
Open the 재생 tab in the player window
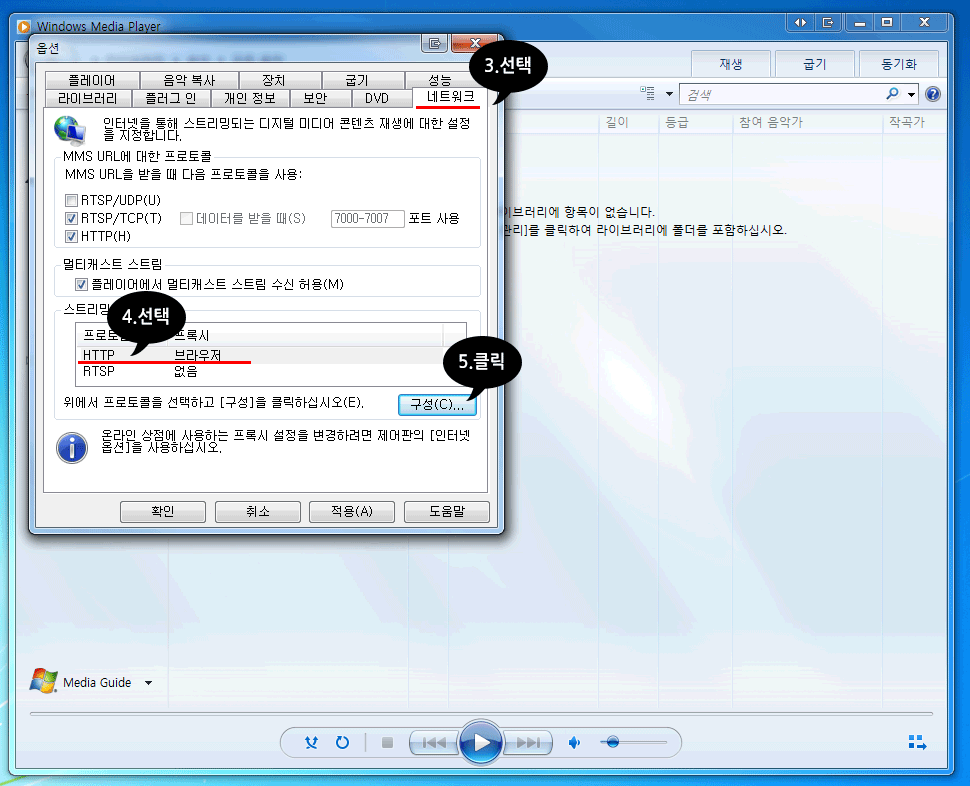(x=731, y=64)
